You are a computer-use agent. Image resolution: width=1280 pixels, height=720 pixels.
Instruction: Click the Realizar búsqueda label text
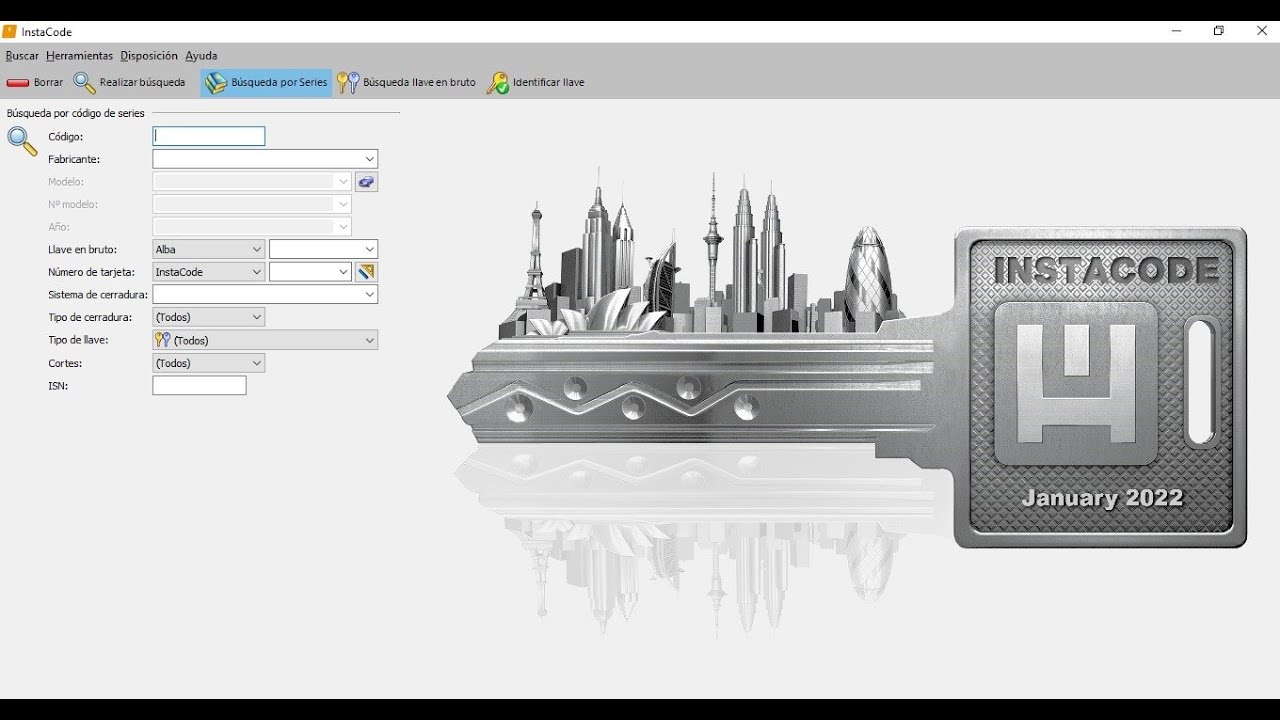point(142,83)
